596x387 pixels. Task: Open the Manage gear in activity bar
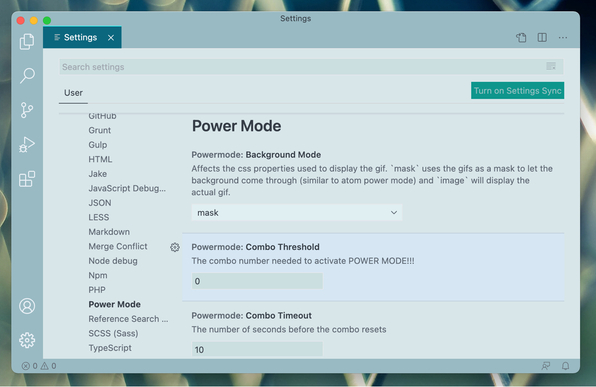(27, 340)
